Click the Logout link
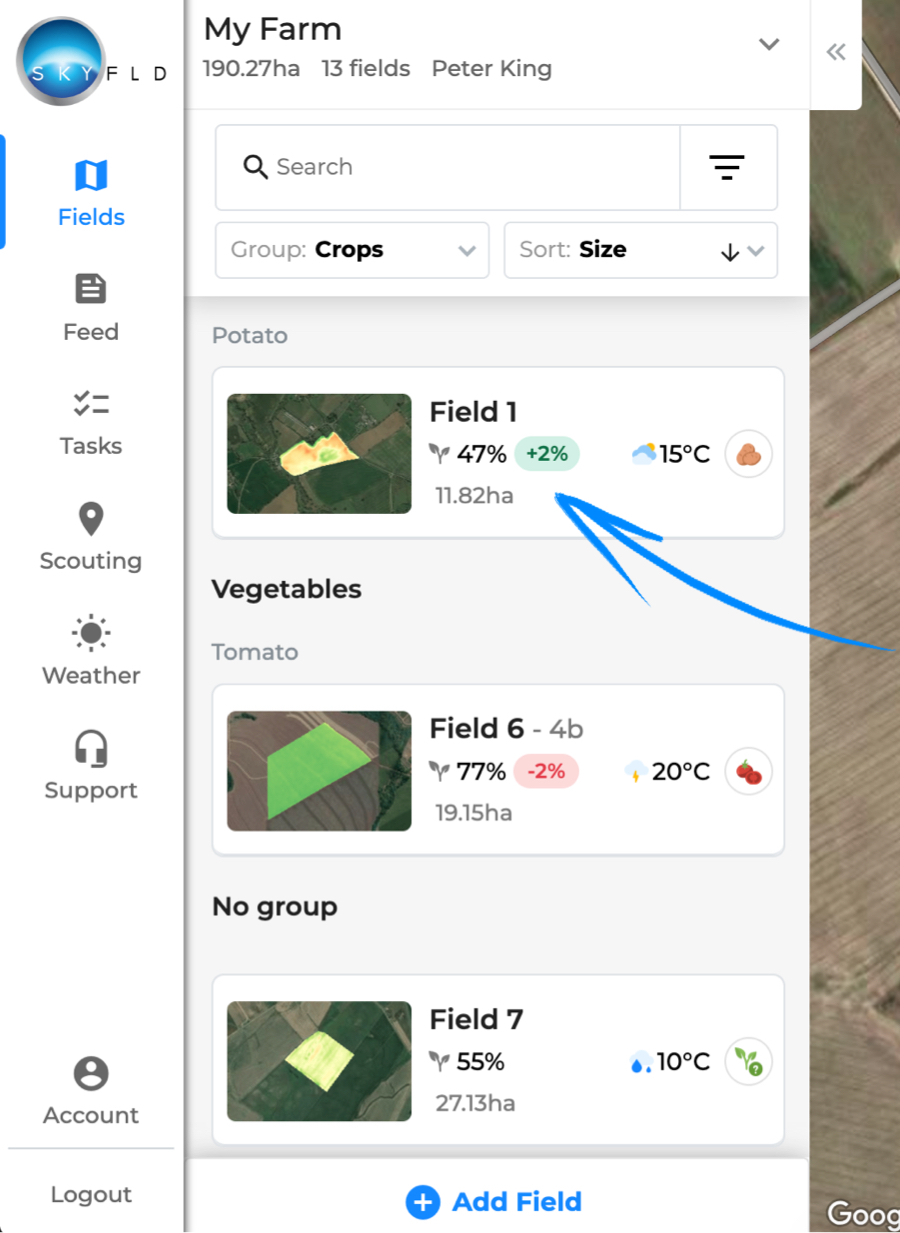This screenshot has height=1233, width=900. tap(91, 1194)
